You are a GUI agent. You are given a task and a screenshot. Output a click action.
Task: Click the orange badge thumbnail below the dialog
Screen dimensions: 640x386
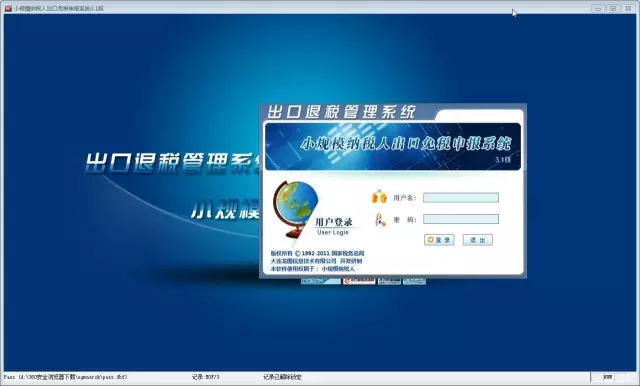coord(359,281)
